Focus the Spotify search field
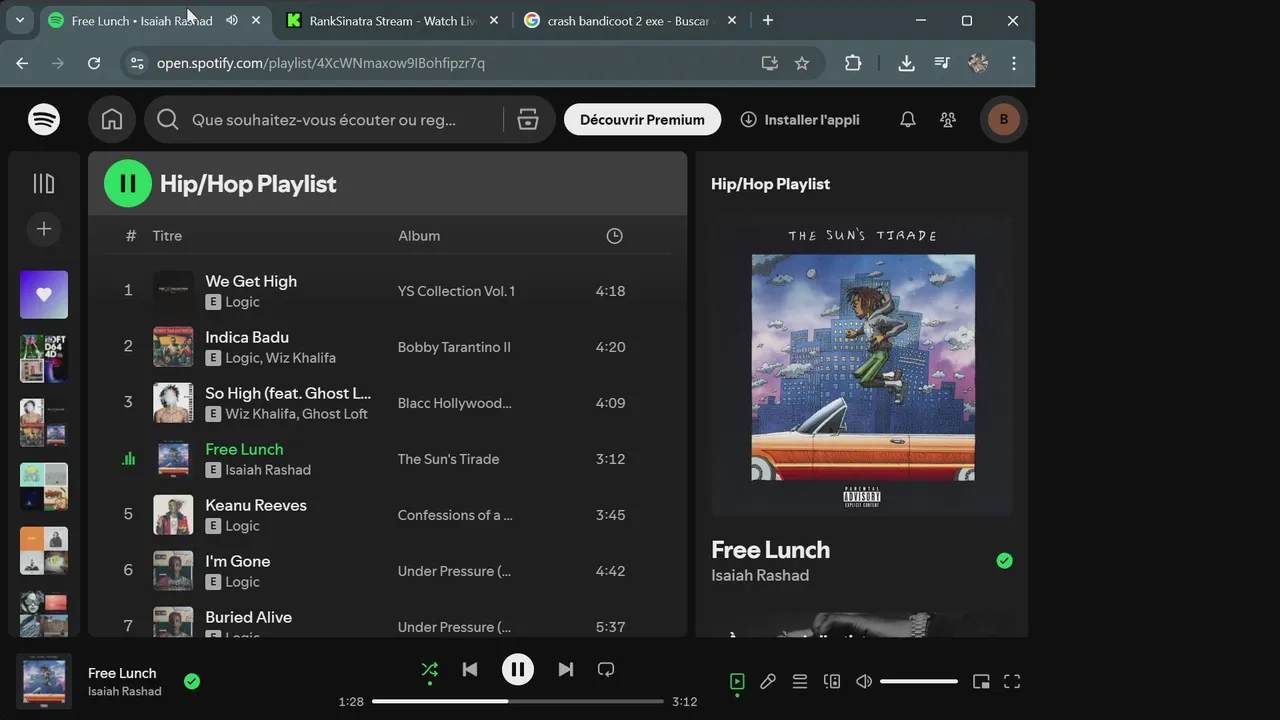 [324, 120]
